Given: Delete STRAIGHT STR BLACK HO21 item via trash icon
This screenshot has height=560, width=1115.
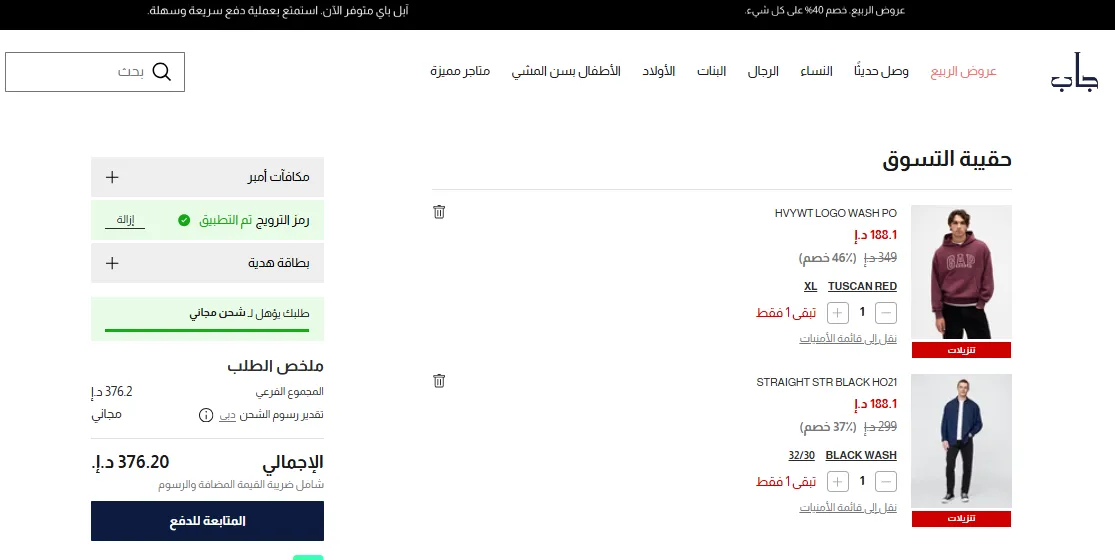Looking at the screenshot, I should pos(439,381).
